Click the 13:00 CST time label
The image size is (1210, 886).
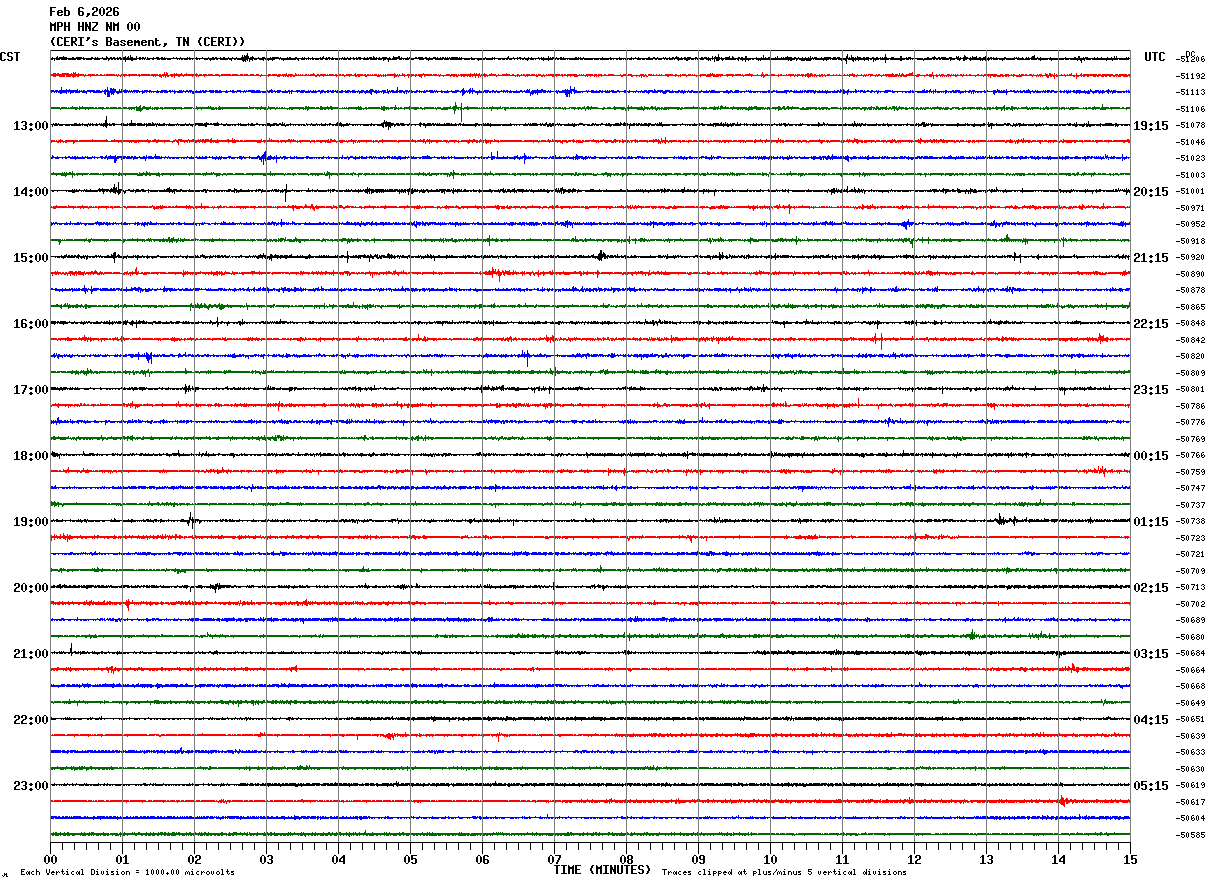(30, 126)
